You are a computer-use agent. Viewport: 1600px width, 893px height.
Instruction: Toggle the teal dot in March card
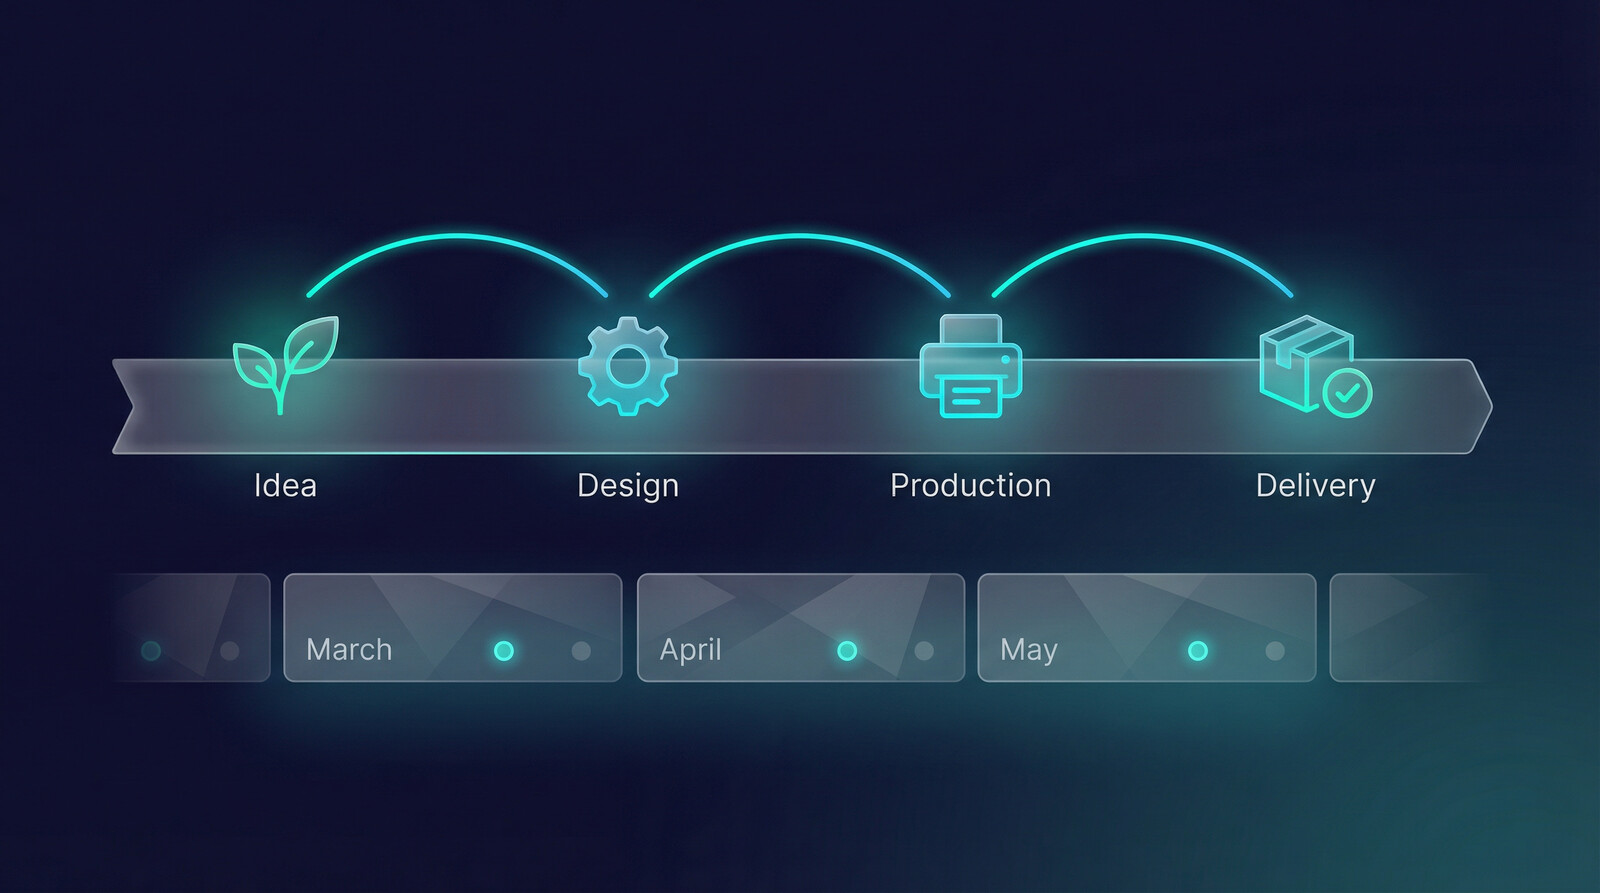tap(504, 651)
